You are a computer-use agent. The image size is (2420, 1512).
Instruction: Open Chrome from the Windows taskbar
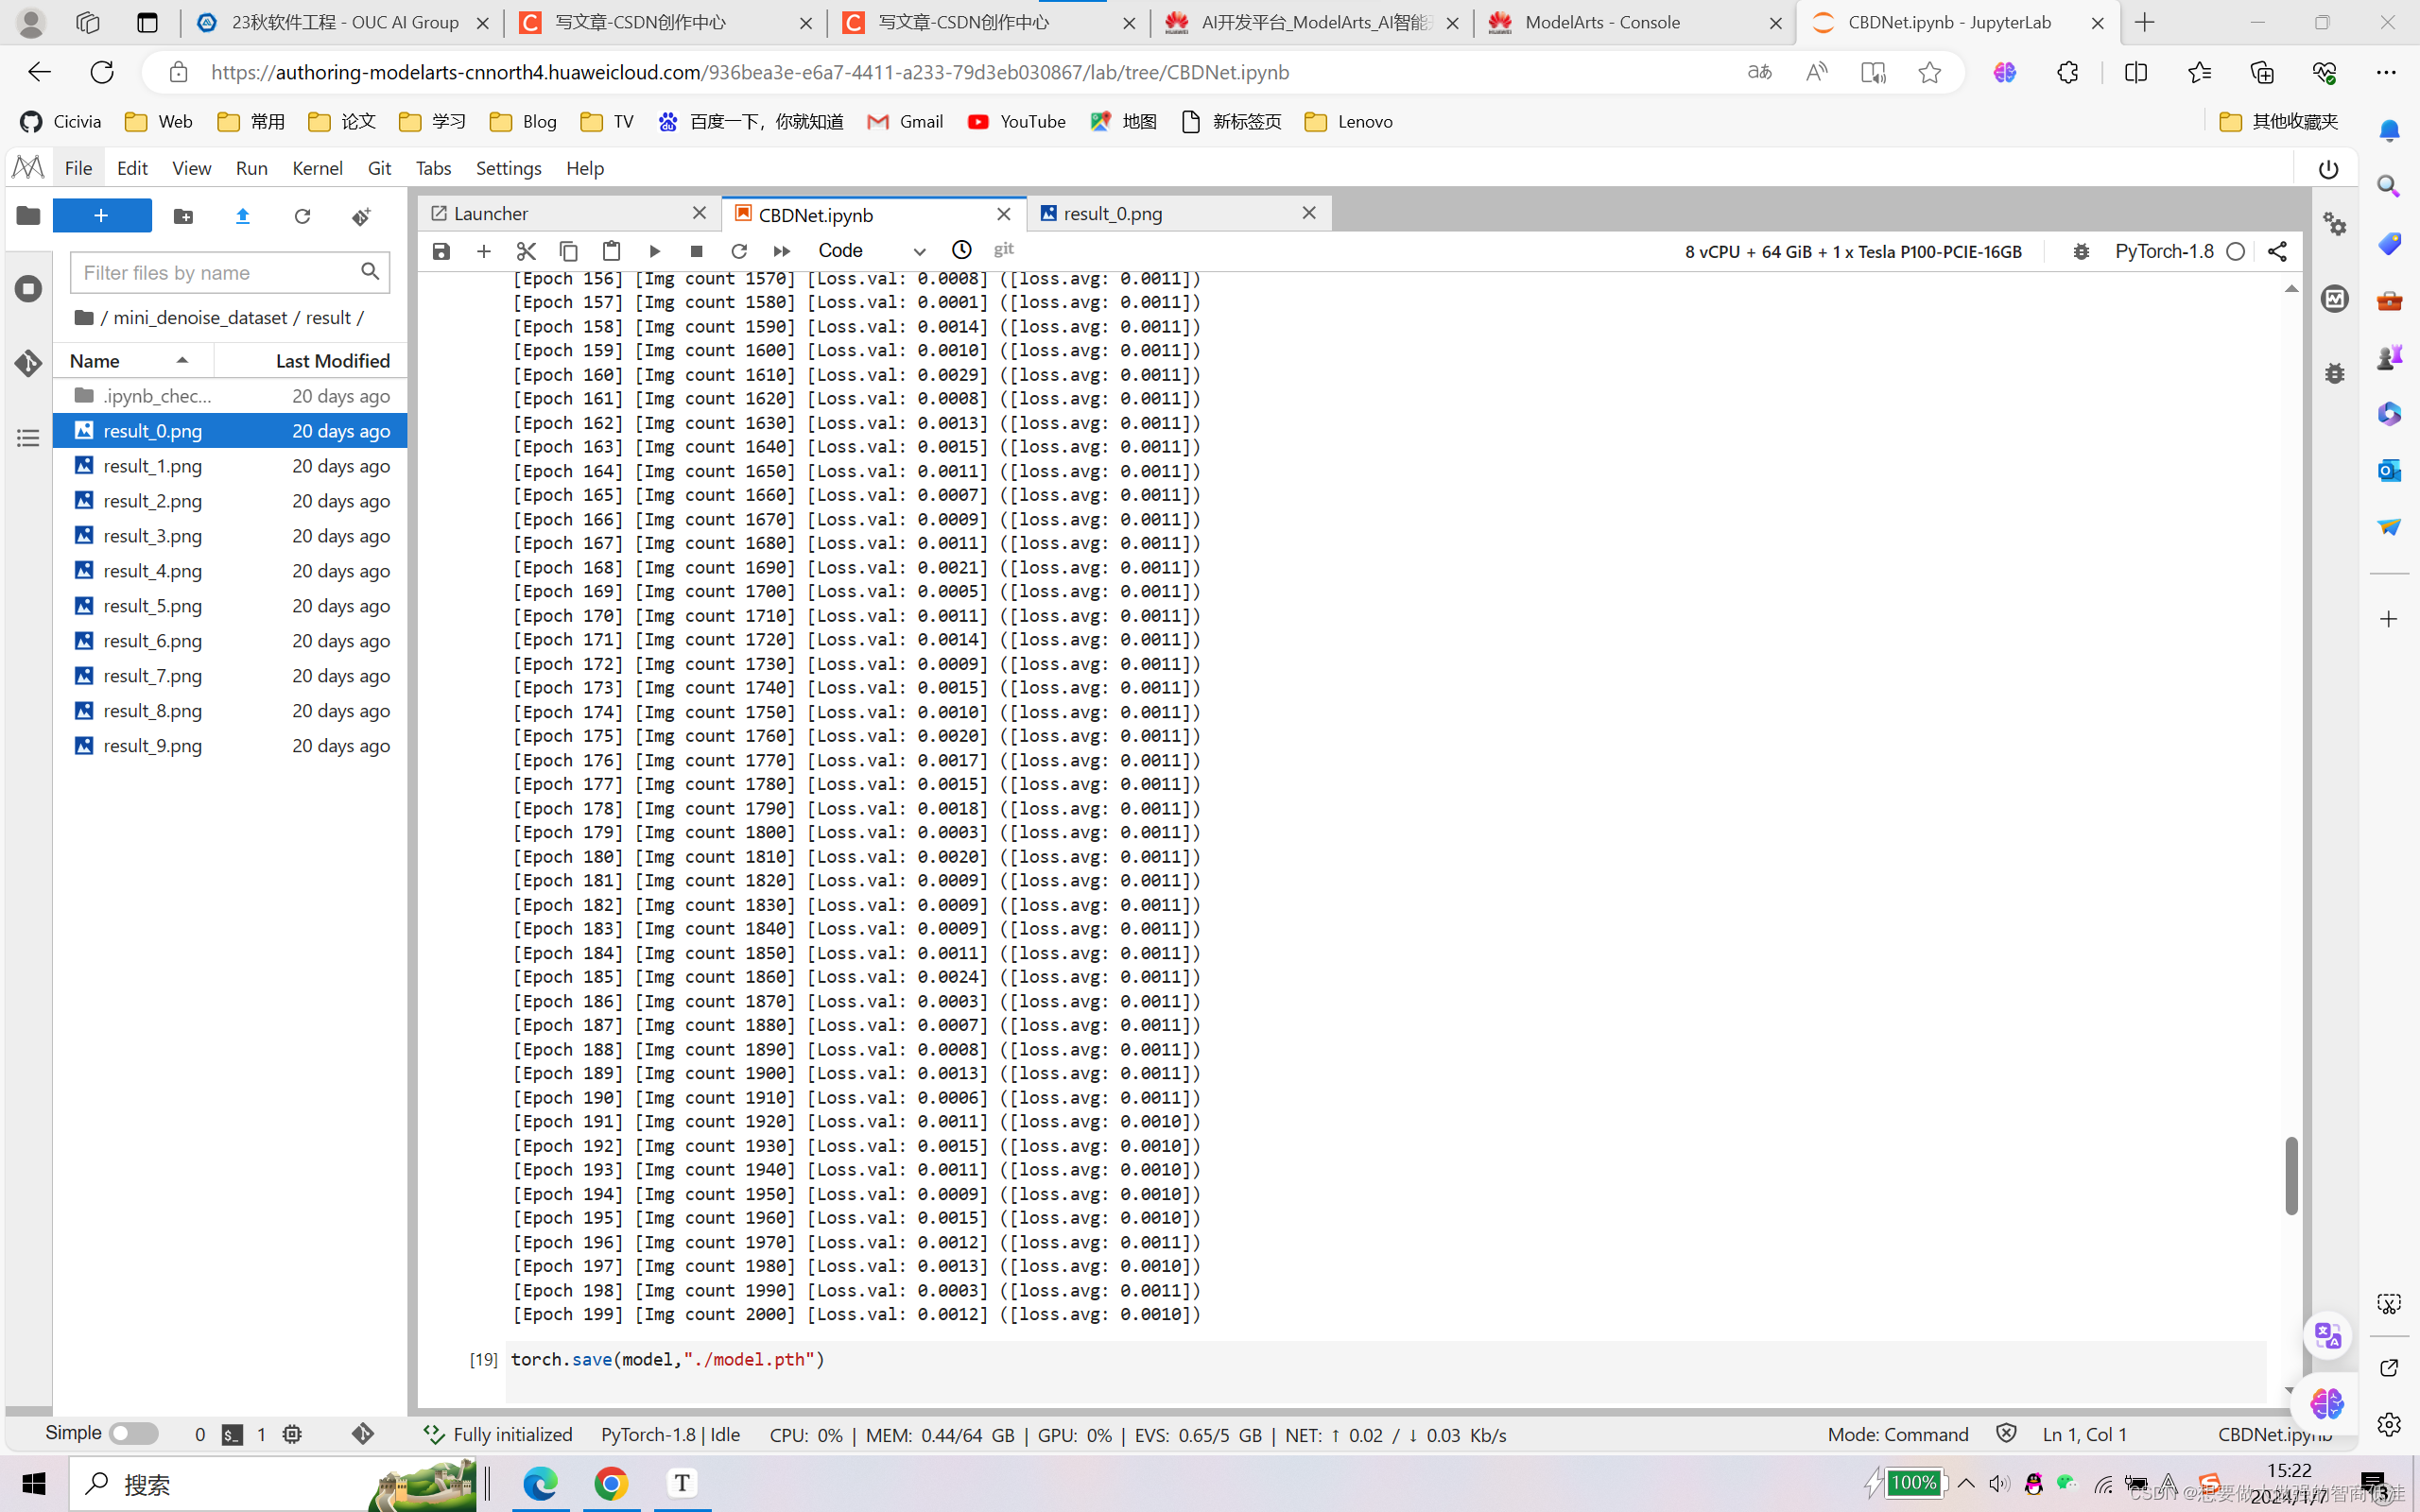point(611,1483)
